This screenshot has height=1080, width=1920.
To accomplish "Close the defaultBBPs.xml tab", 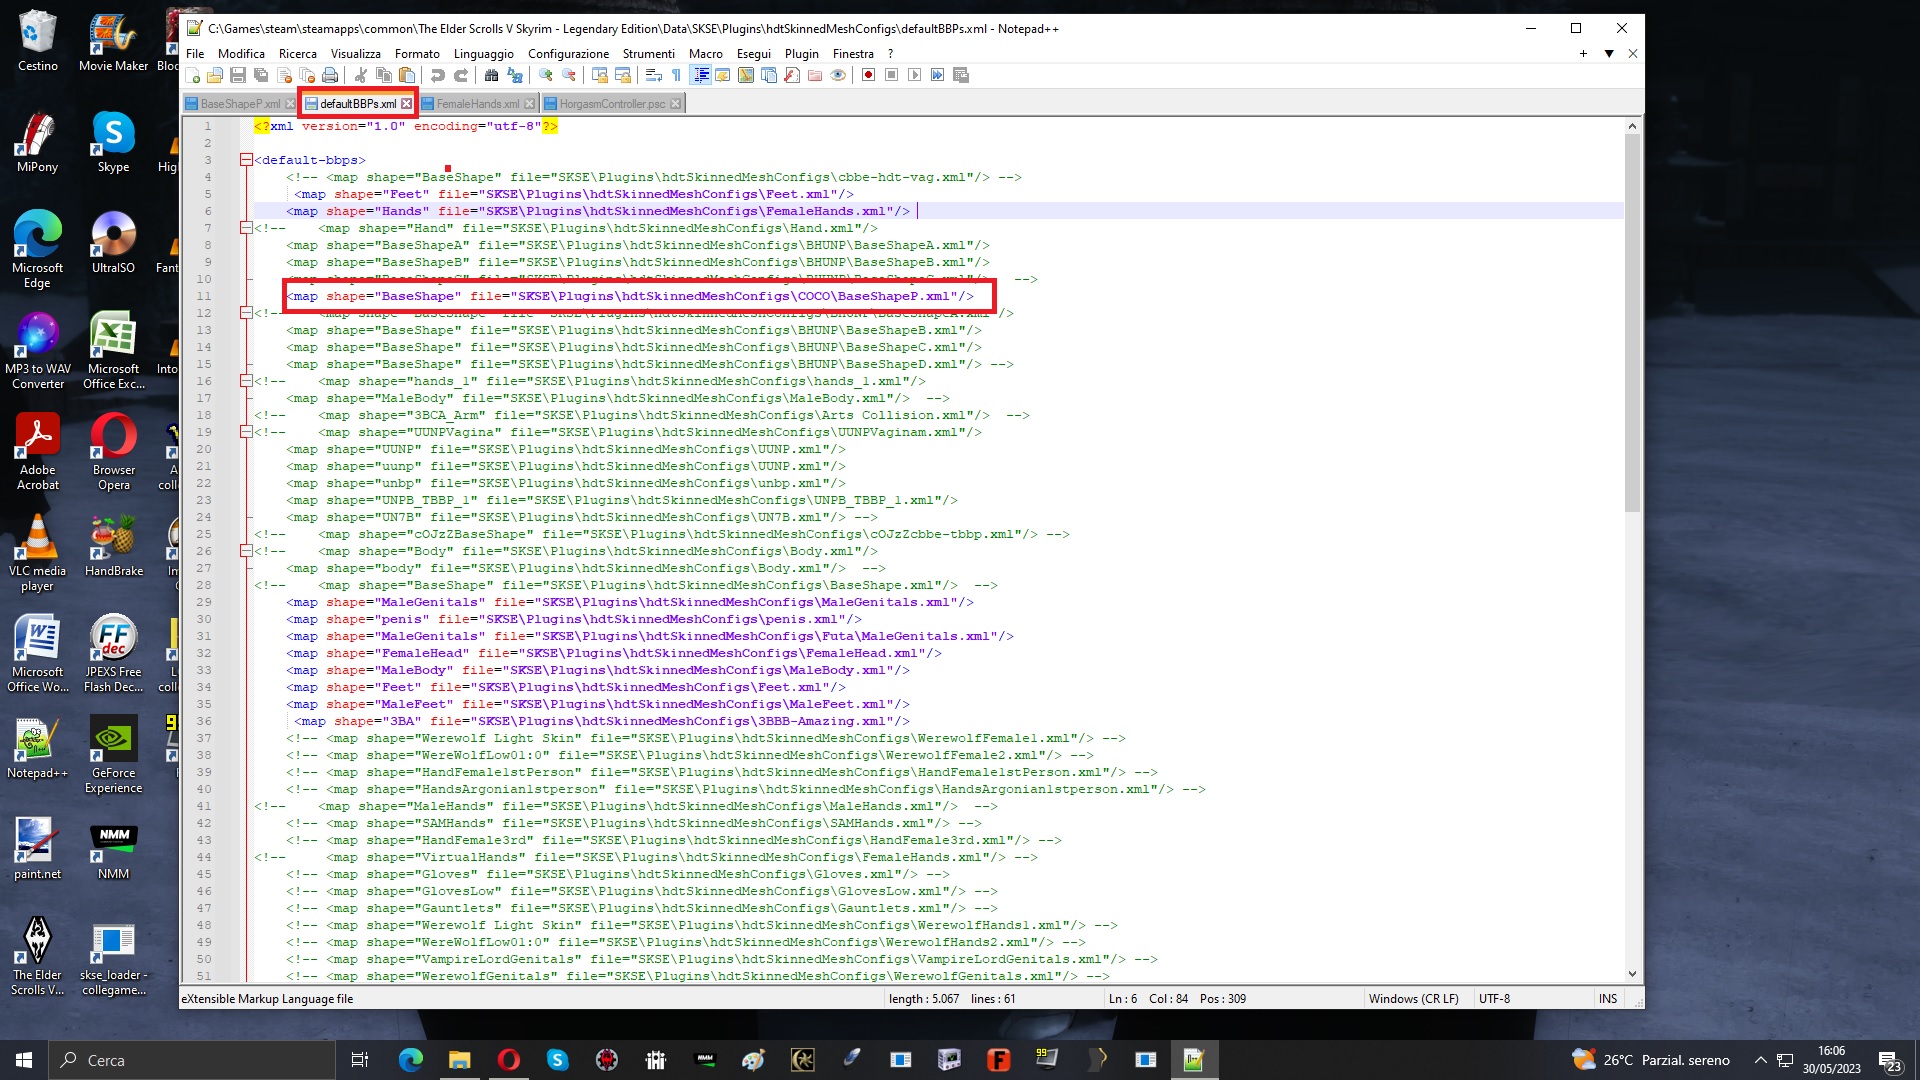I will tap(407, 104).
